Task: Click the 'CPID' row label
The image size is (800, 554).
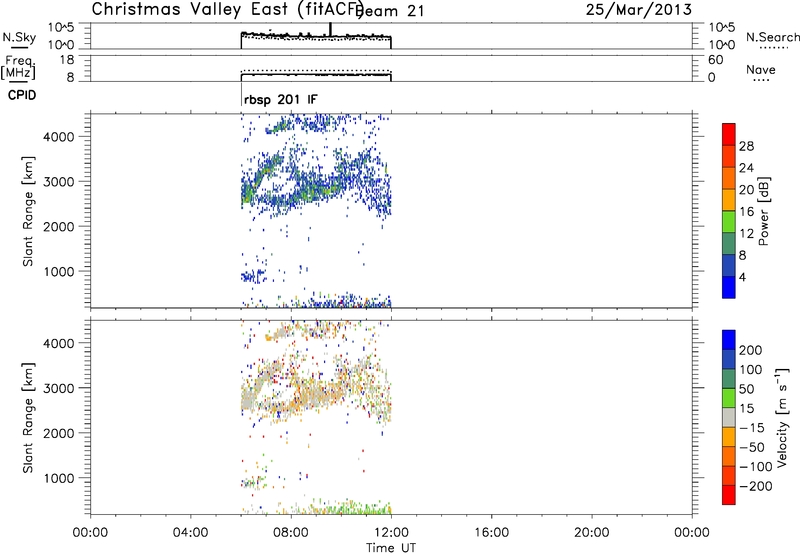Action: [x=22, y=95]
